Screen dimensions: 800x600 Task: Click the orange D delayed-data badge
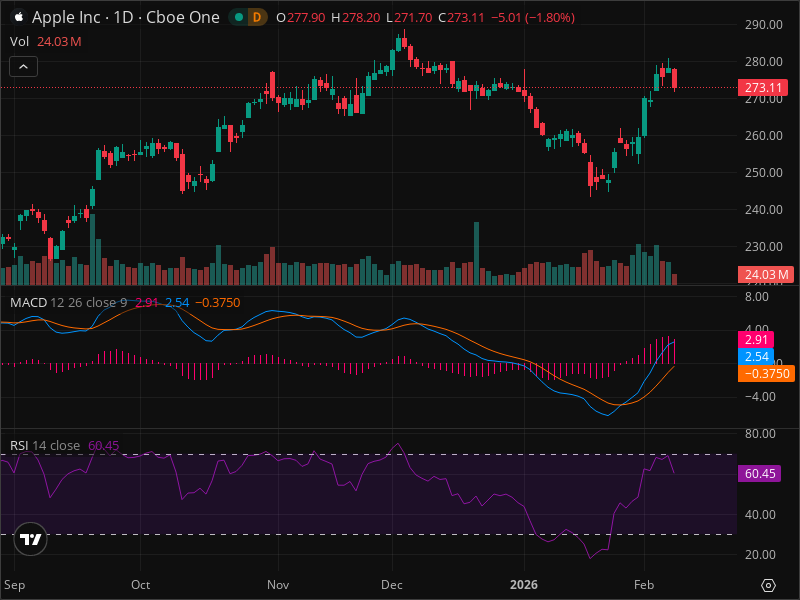coord(257,17)
